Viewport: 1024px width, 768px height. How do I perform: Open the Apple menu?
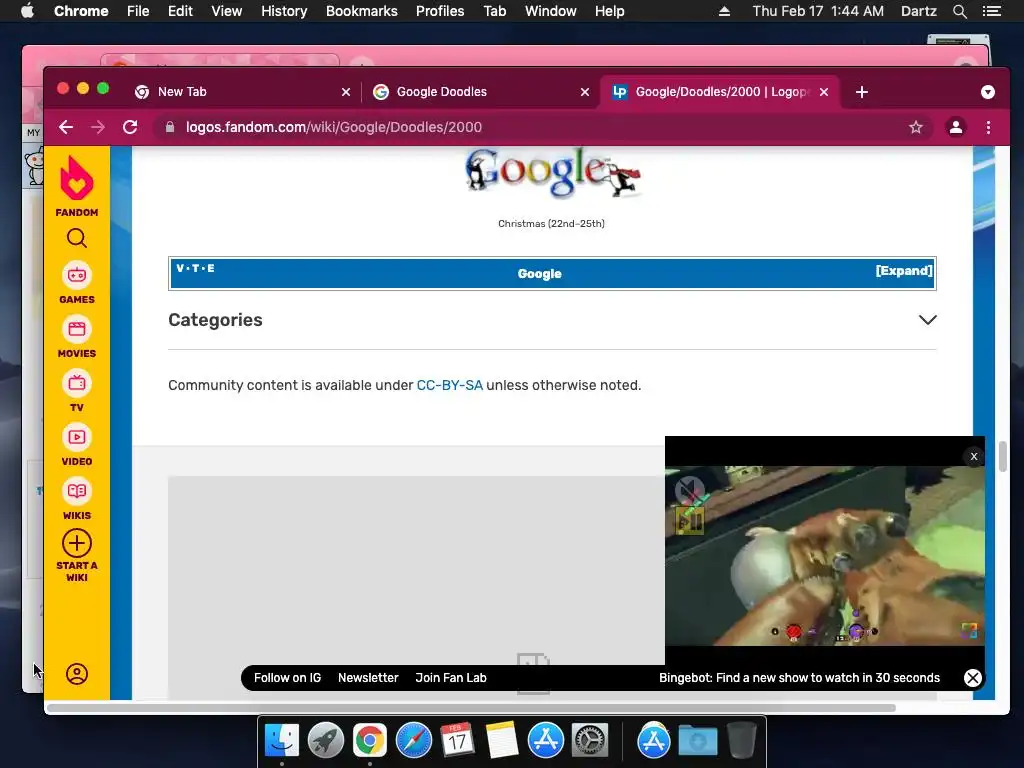coord(27,11)
